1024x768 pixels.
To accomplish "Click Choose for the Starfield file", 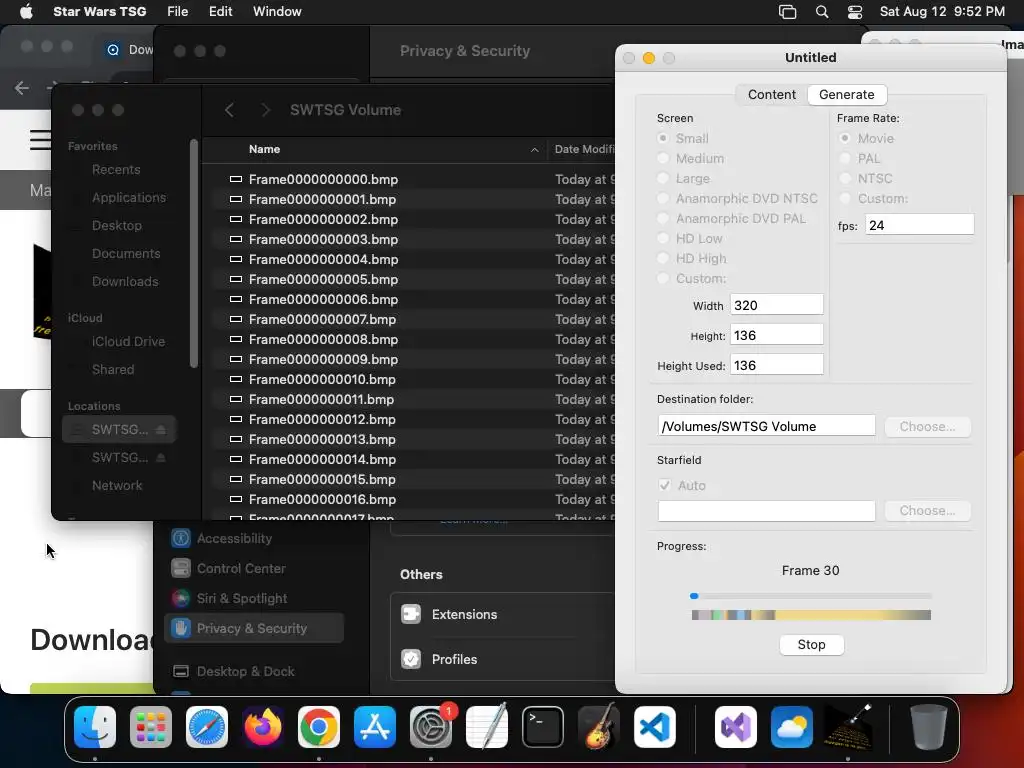I will tap(927, 511).
